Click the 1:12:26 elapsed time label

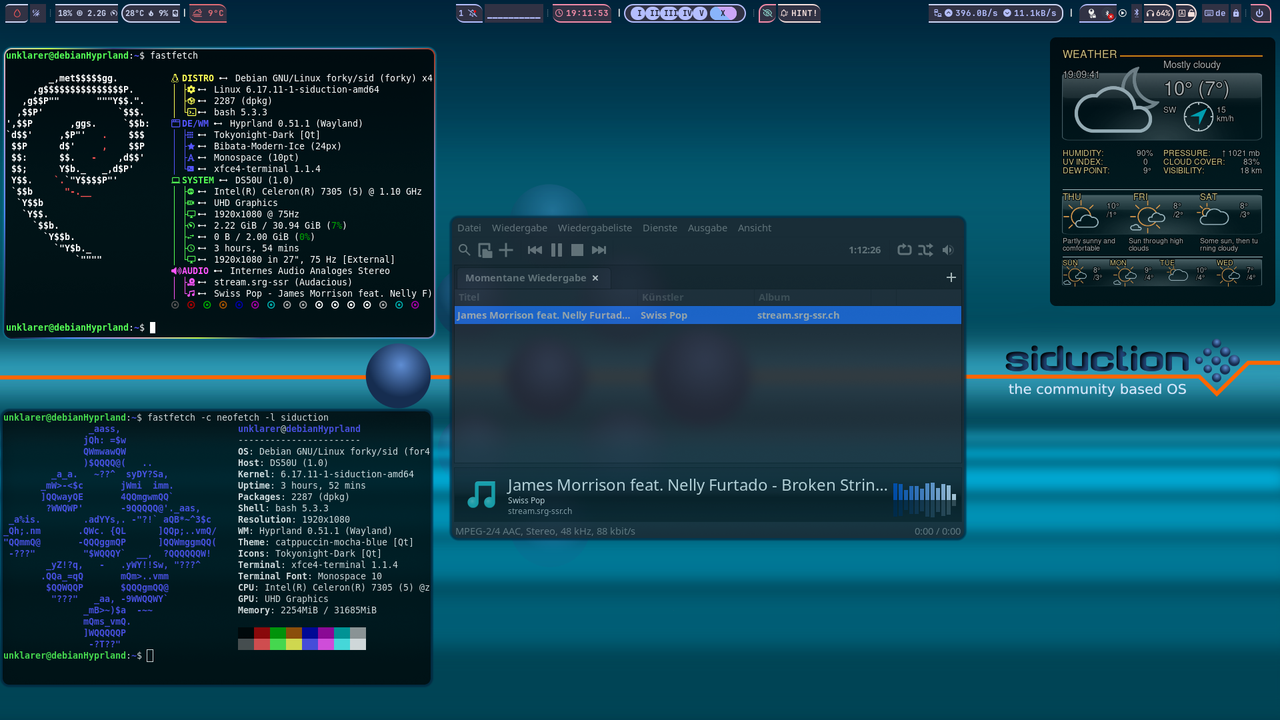tap(864, 250)
